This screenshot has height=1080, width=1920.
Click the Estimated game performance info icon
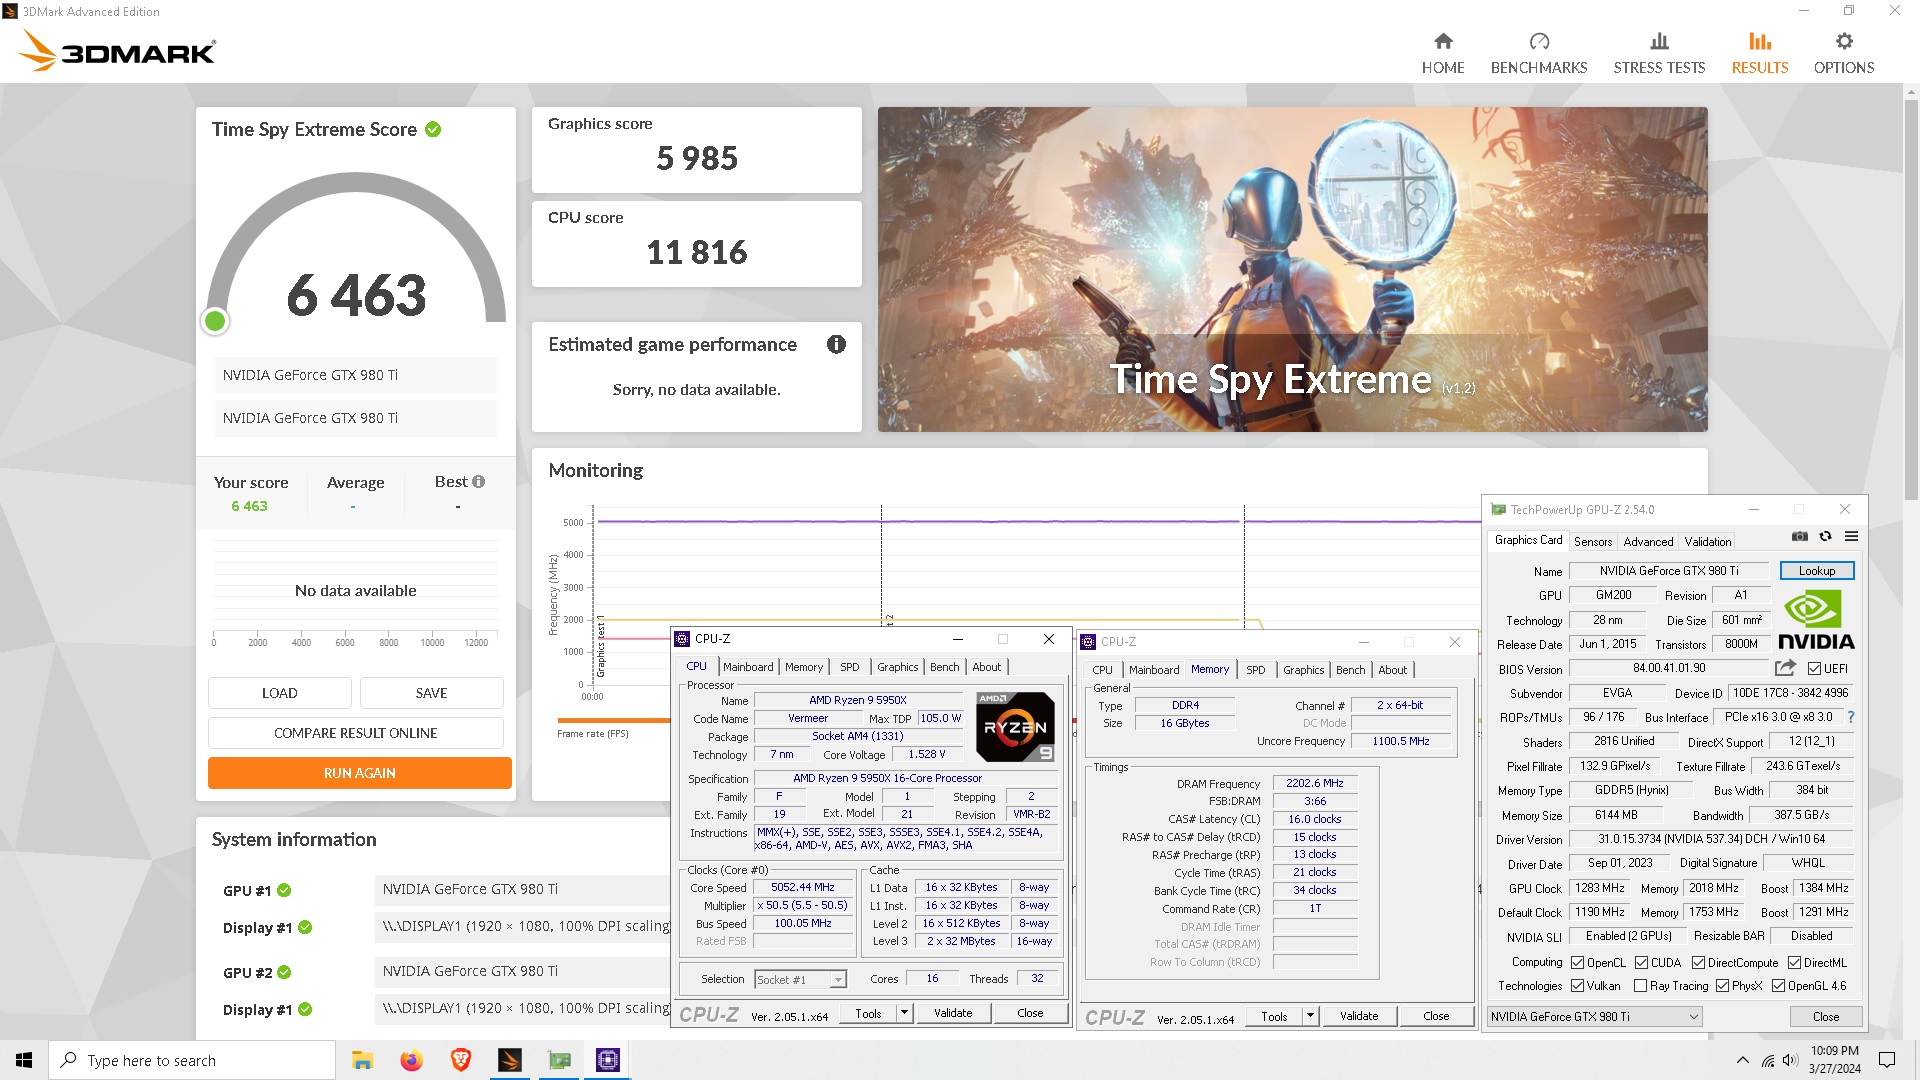836,344
